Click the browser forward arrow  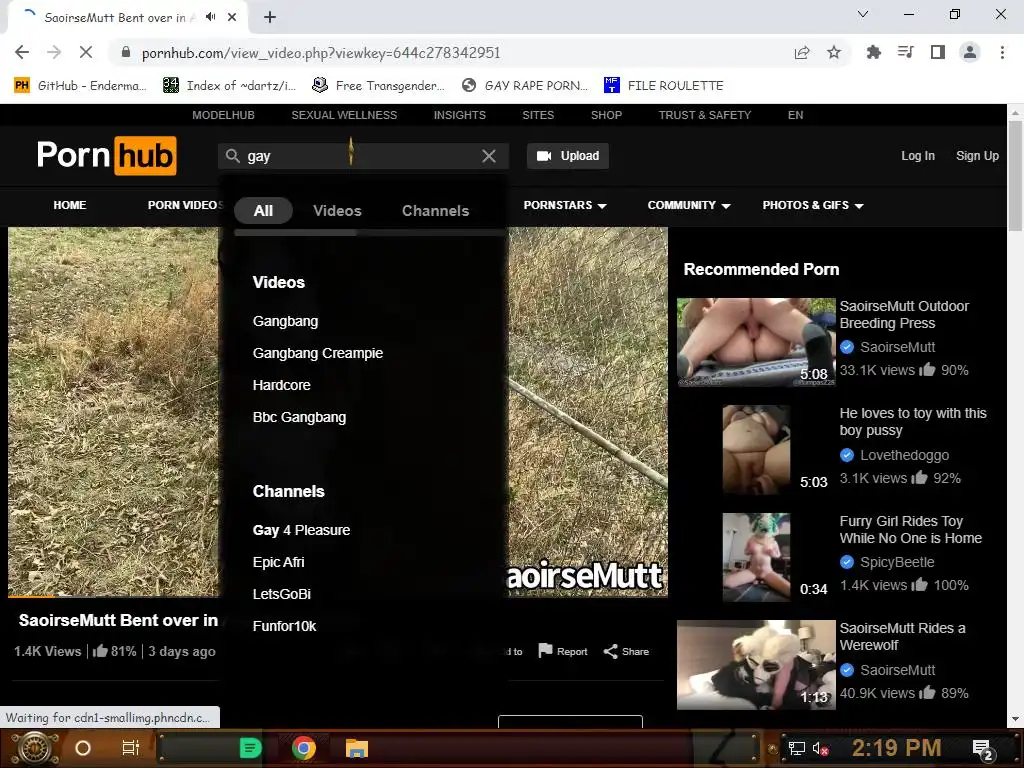pos(54,52)
